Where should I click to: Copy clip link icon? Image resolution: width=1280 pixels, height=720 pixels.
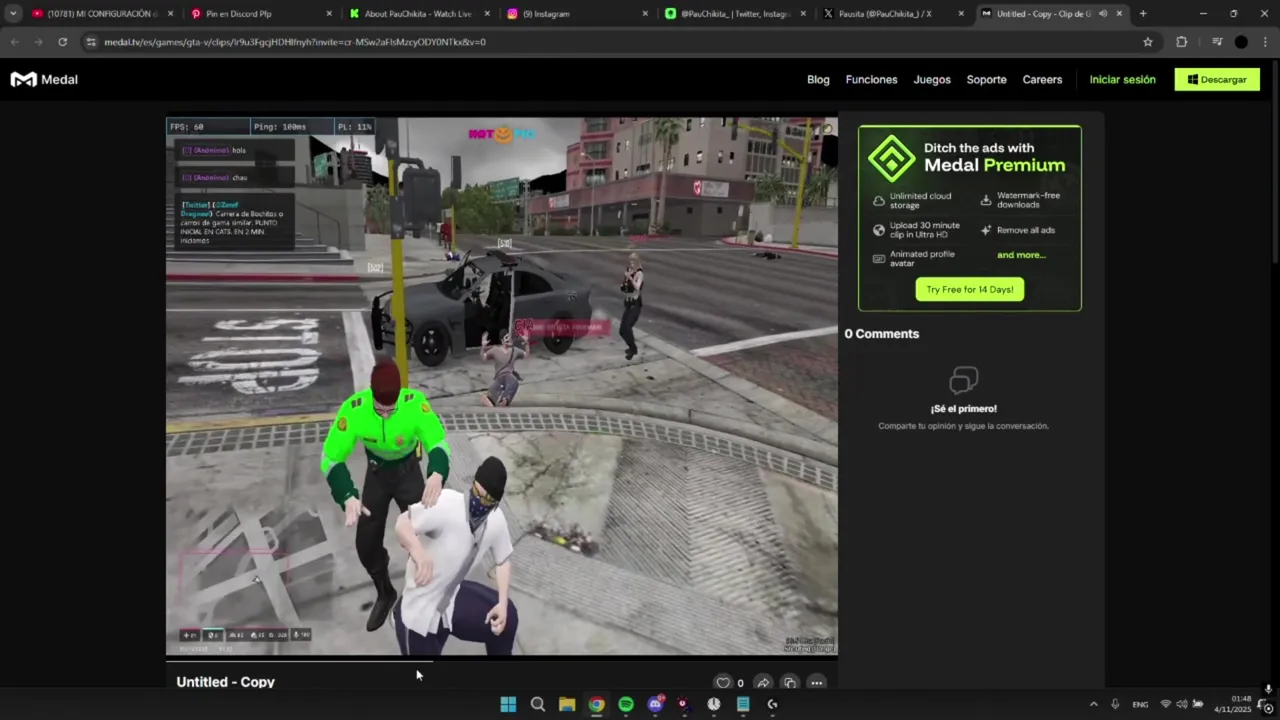pyautogui.click(x=790, y=683)
